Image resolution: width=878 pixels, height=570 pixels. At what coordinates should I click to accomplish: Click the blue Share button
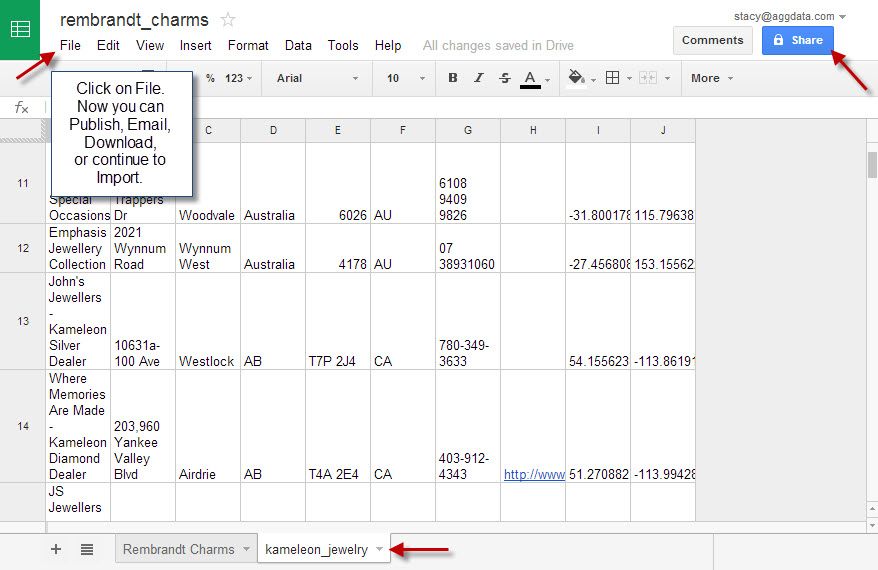point(797,40)
